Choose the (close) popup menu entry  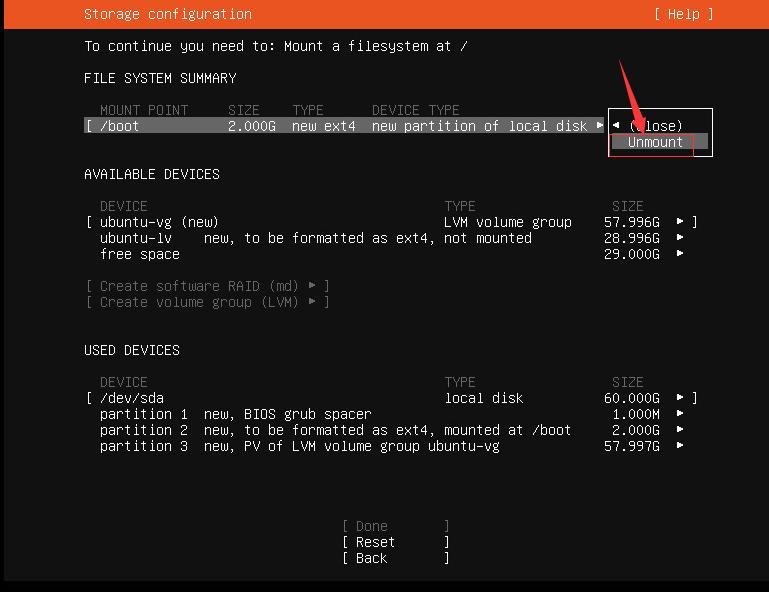pos(656,126)
